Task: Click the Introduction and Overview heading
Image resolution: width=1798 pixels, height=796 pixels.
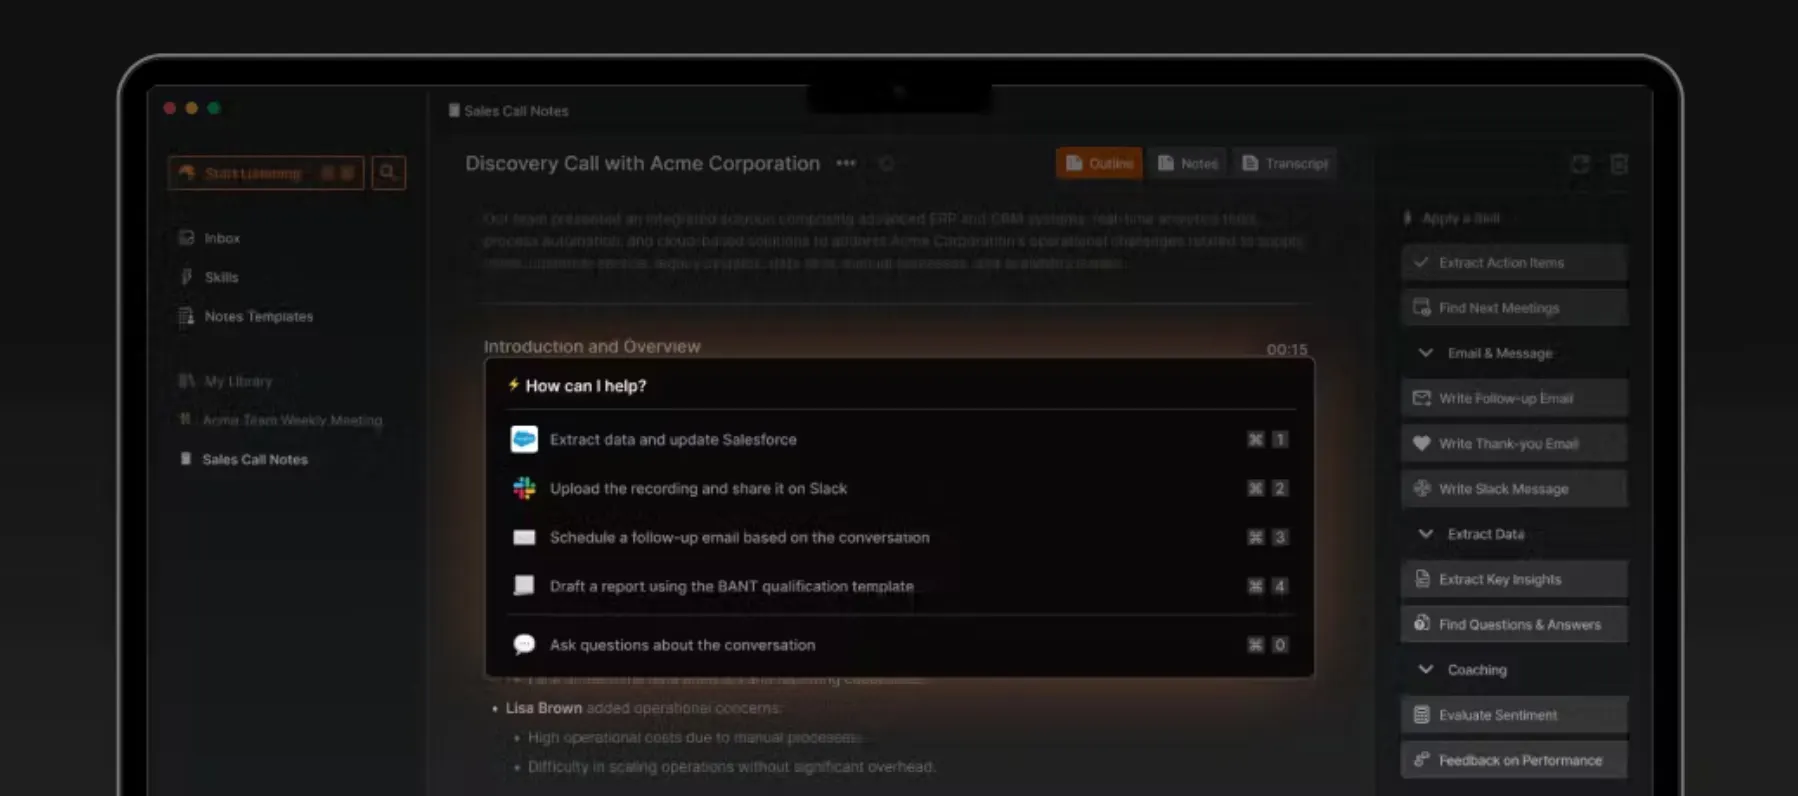Action: tap(592, 347)
